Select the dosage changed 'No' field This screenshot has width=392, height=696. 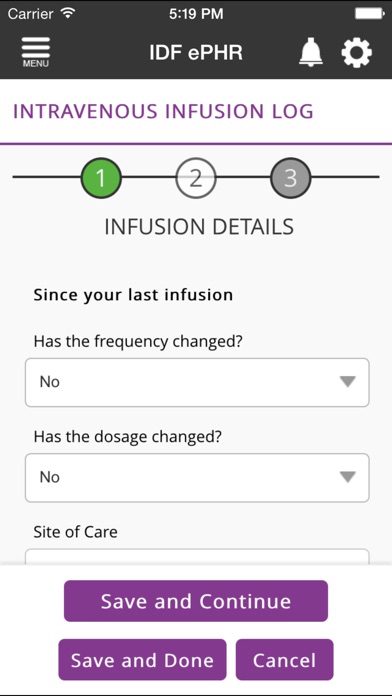[x=197, y=478]
